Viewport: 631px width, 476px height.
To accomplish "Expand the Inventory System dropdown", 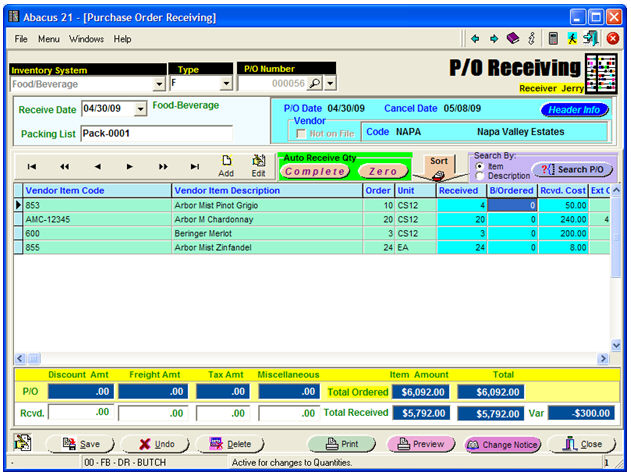I will coord(159,84).
